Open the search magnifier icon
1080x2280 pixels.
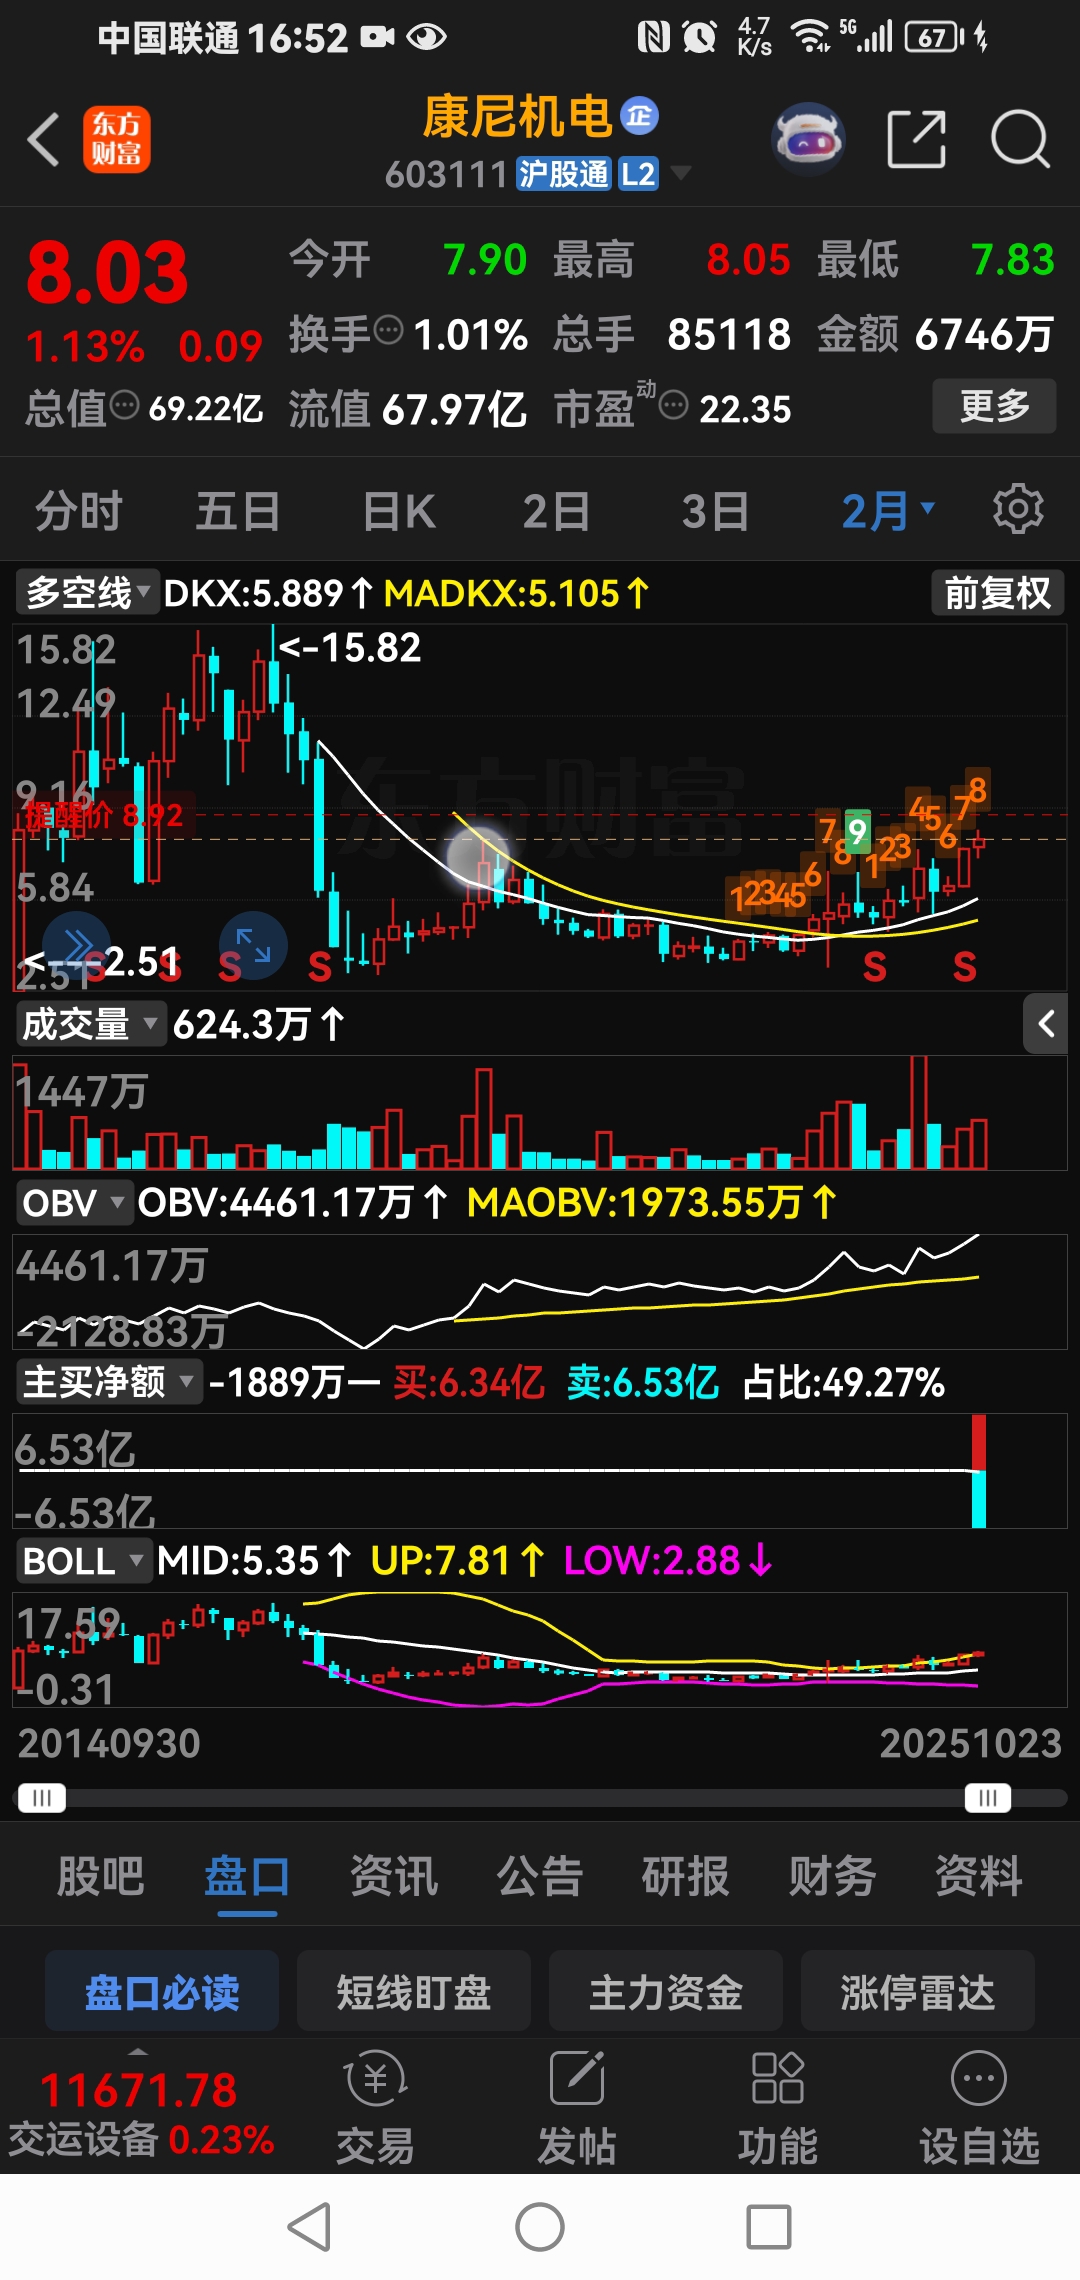(1020, 139)
